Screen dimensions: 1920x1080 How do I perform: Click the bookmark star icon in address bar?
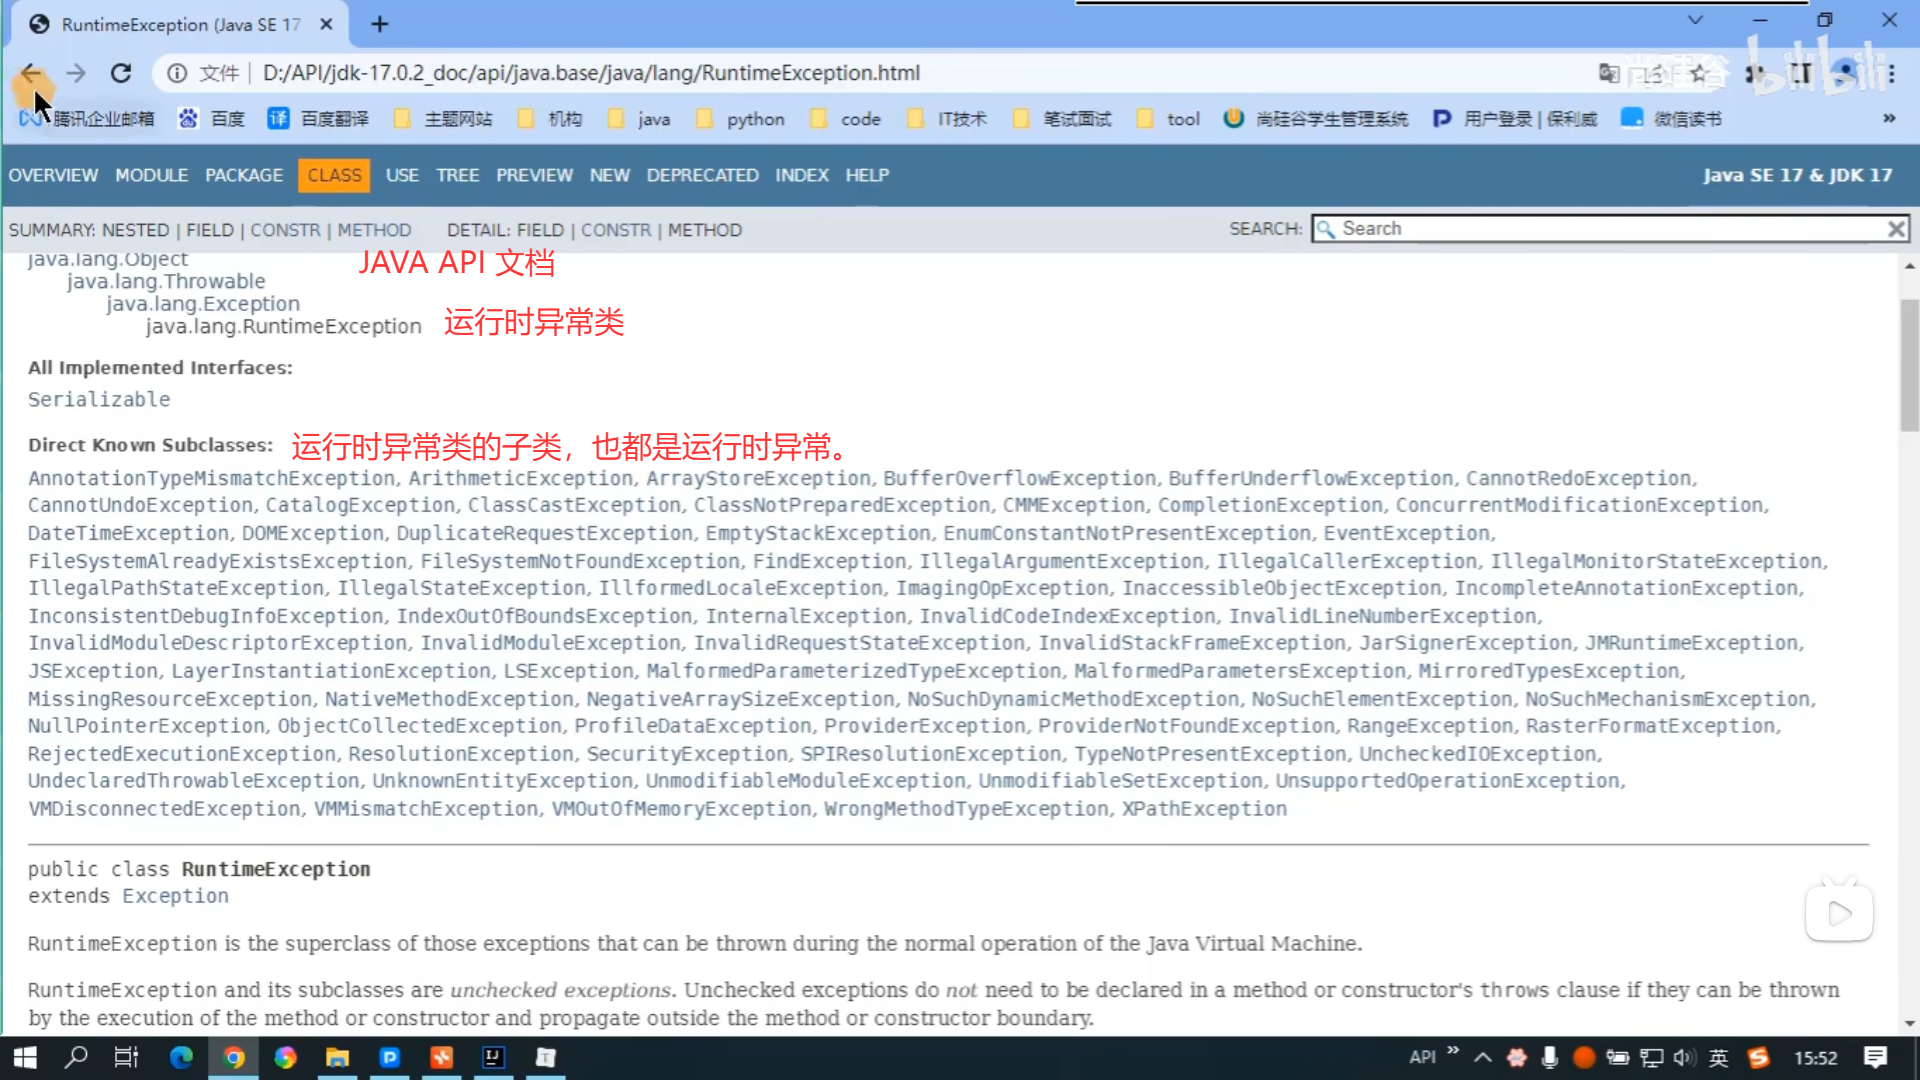[1698, 73]
